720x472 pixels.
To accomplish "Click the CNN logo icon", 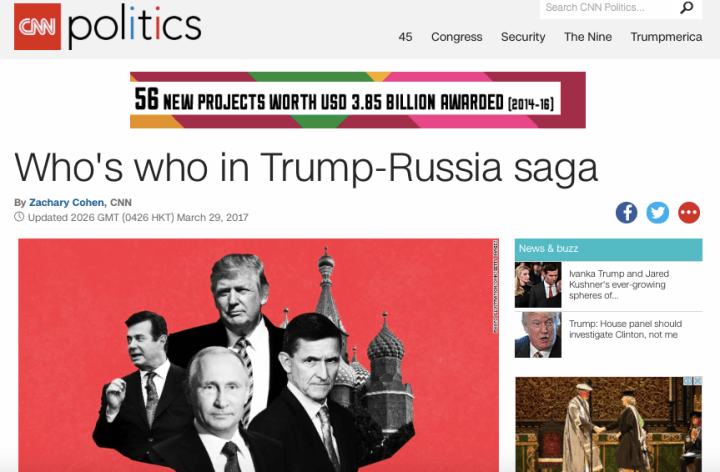I will click(x=37, y=27).
